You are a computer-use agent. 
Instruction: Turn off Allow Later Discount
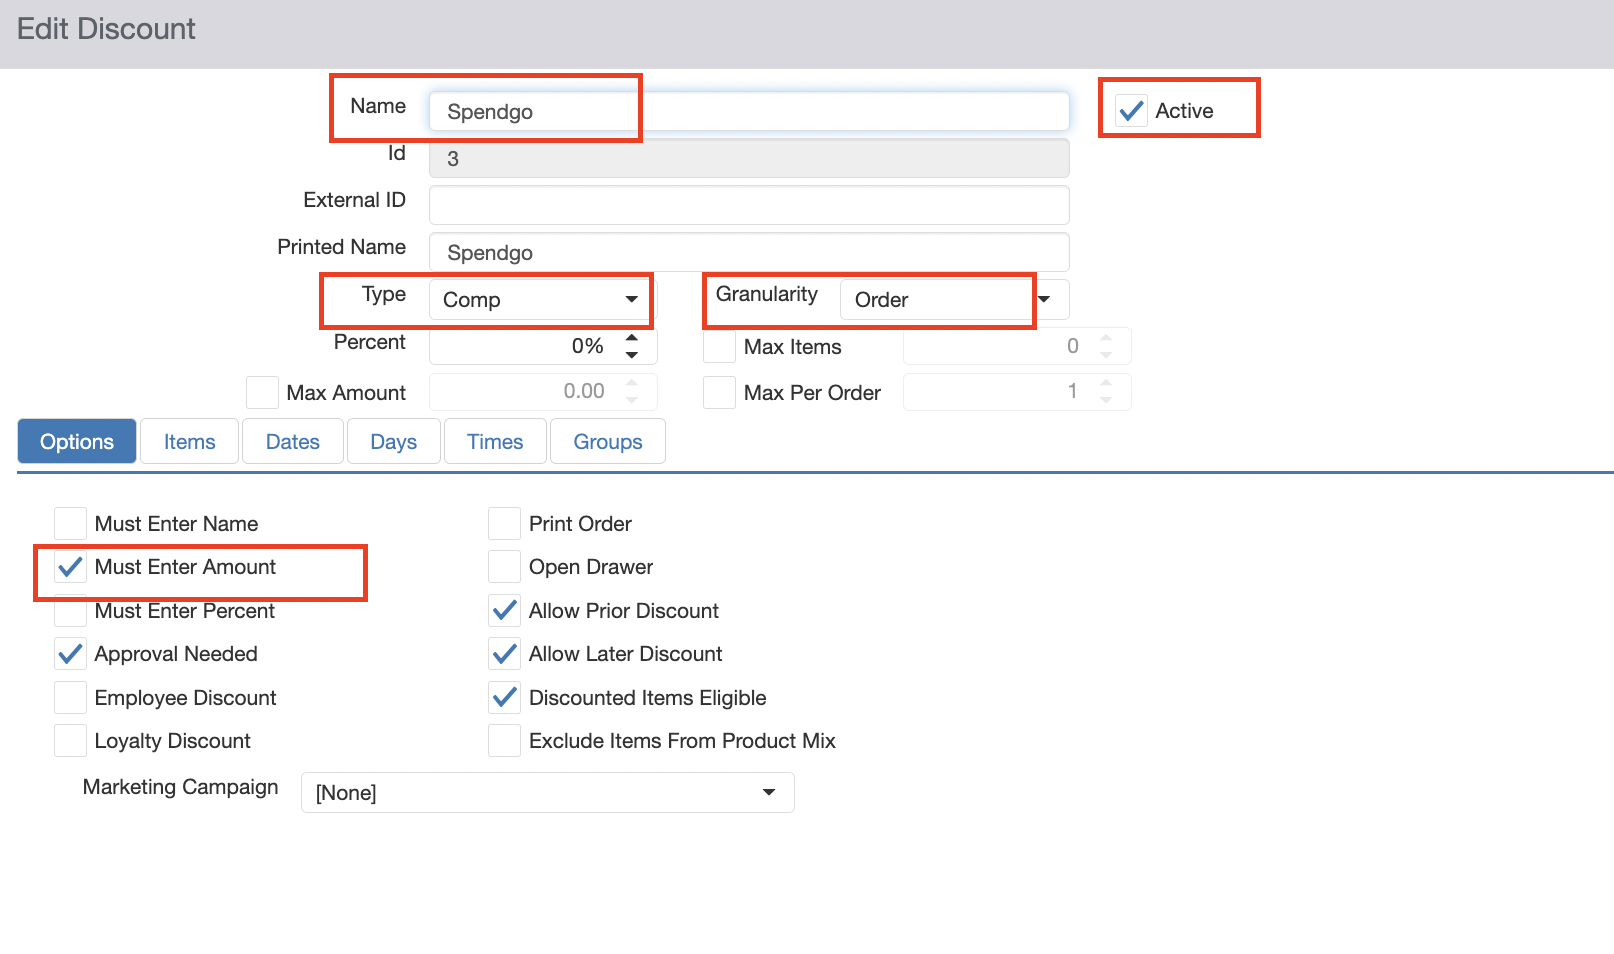[504, 654]
